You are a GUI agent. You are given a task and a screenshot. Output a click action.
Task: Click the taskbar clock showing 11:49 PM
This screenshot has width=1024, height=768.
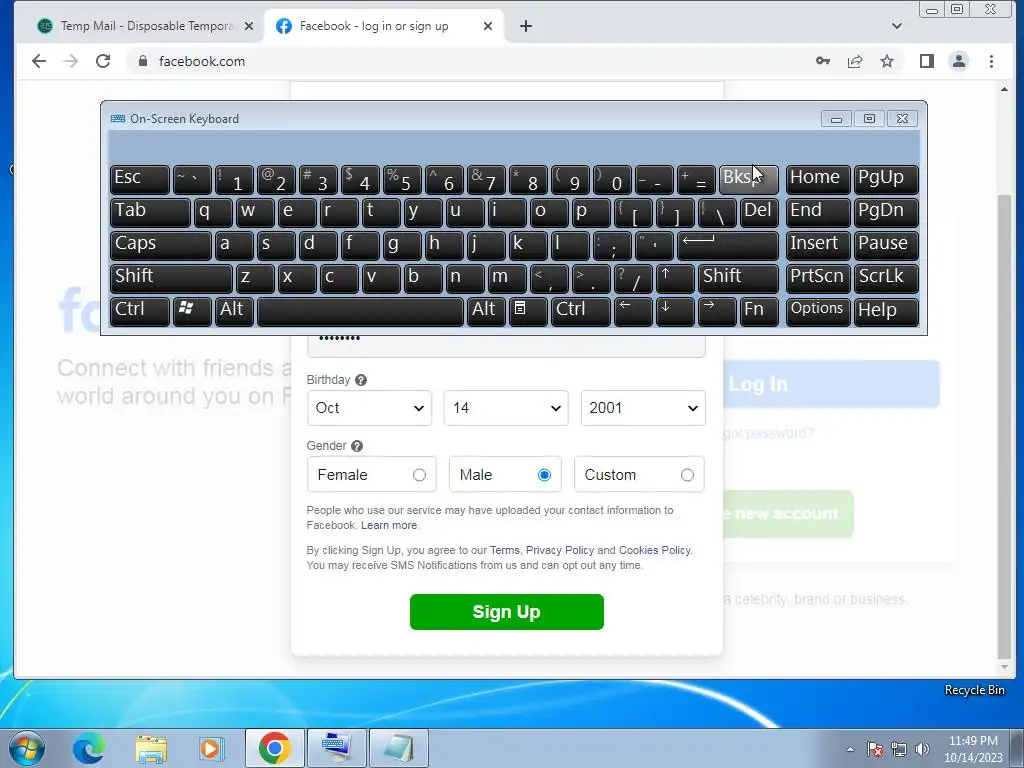tap(973, 749)
